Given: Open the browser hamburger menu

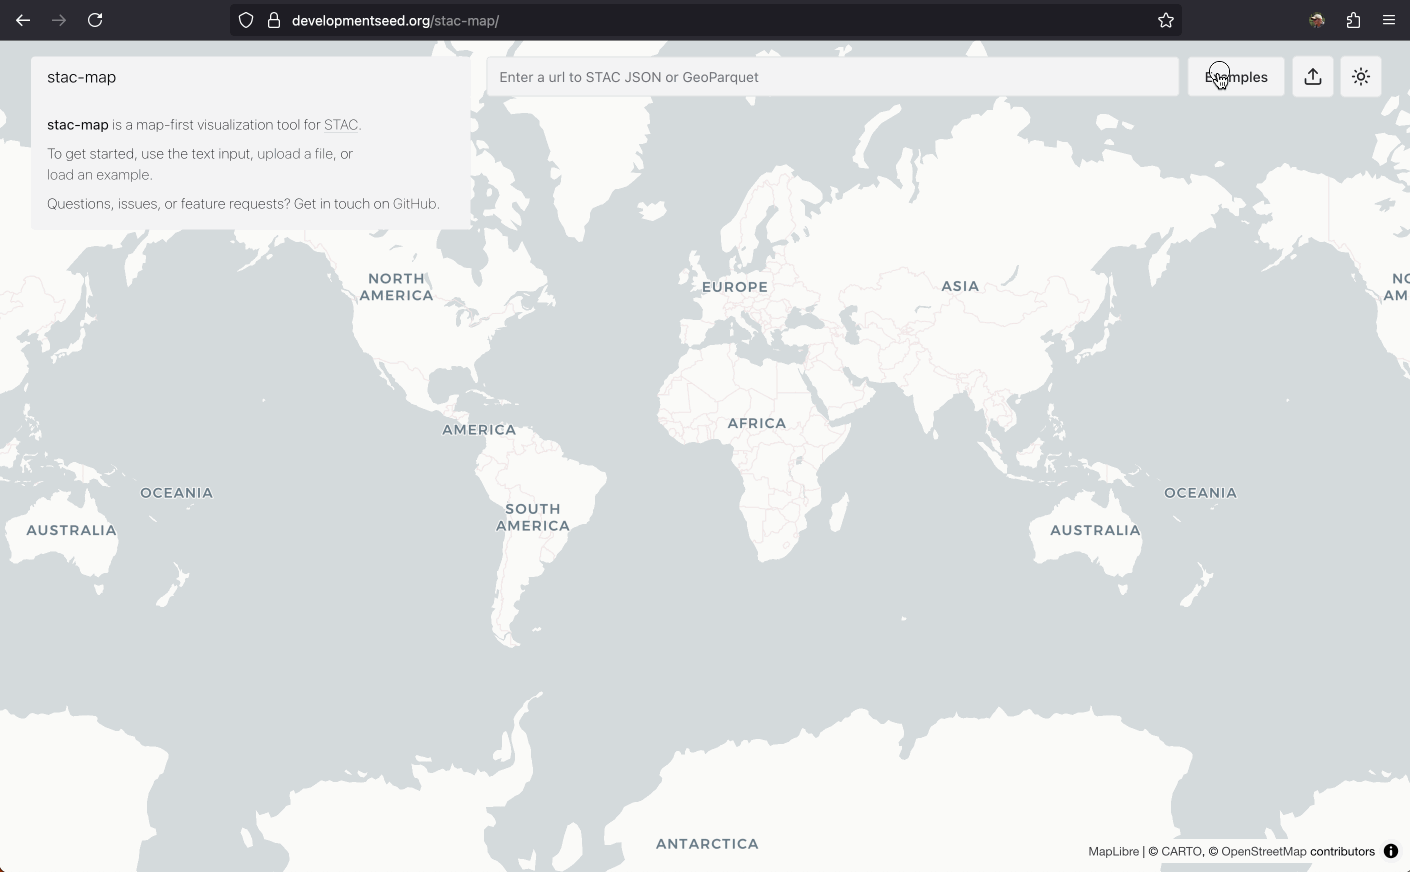Looking at the screenshot, I should point(1389,20).
